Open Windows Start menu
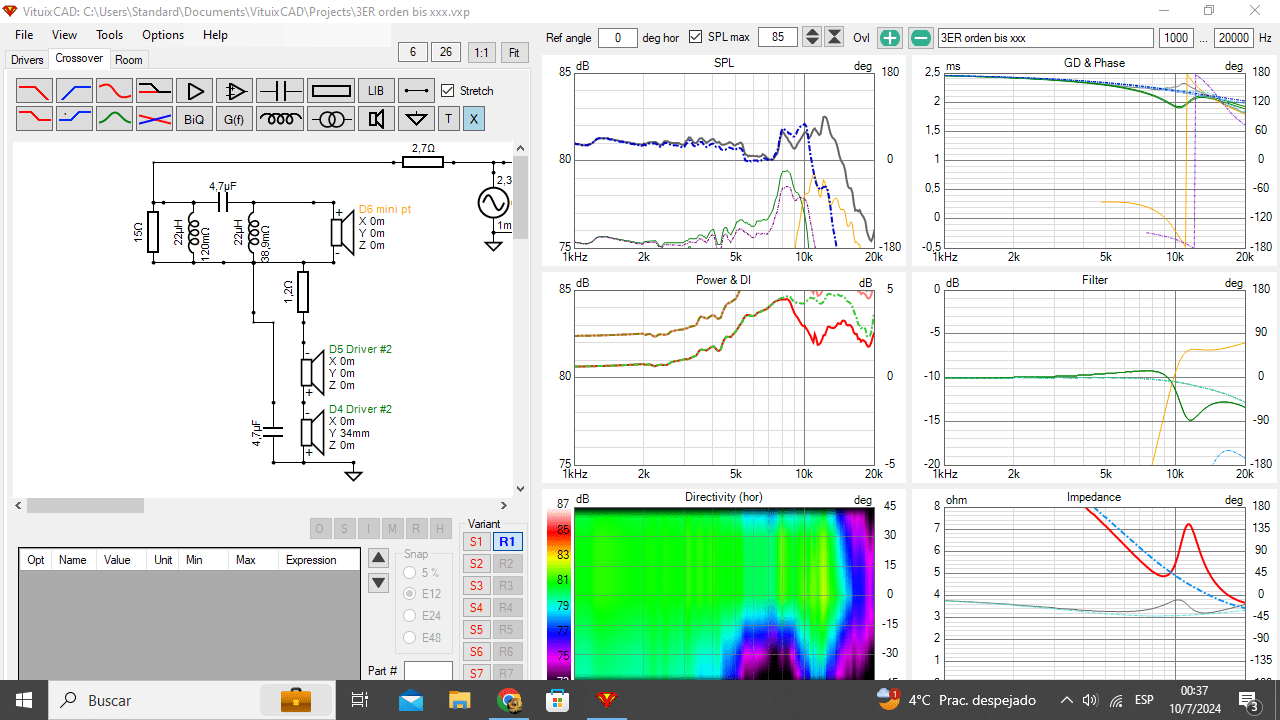Viewport: 1280px width, 720px height. [x=24, y=700]
